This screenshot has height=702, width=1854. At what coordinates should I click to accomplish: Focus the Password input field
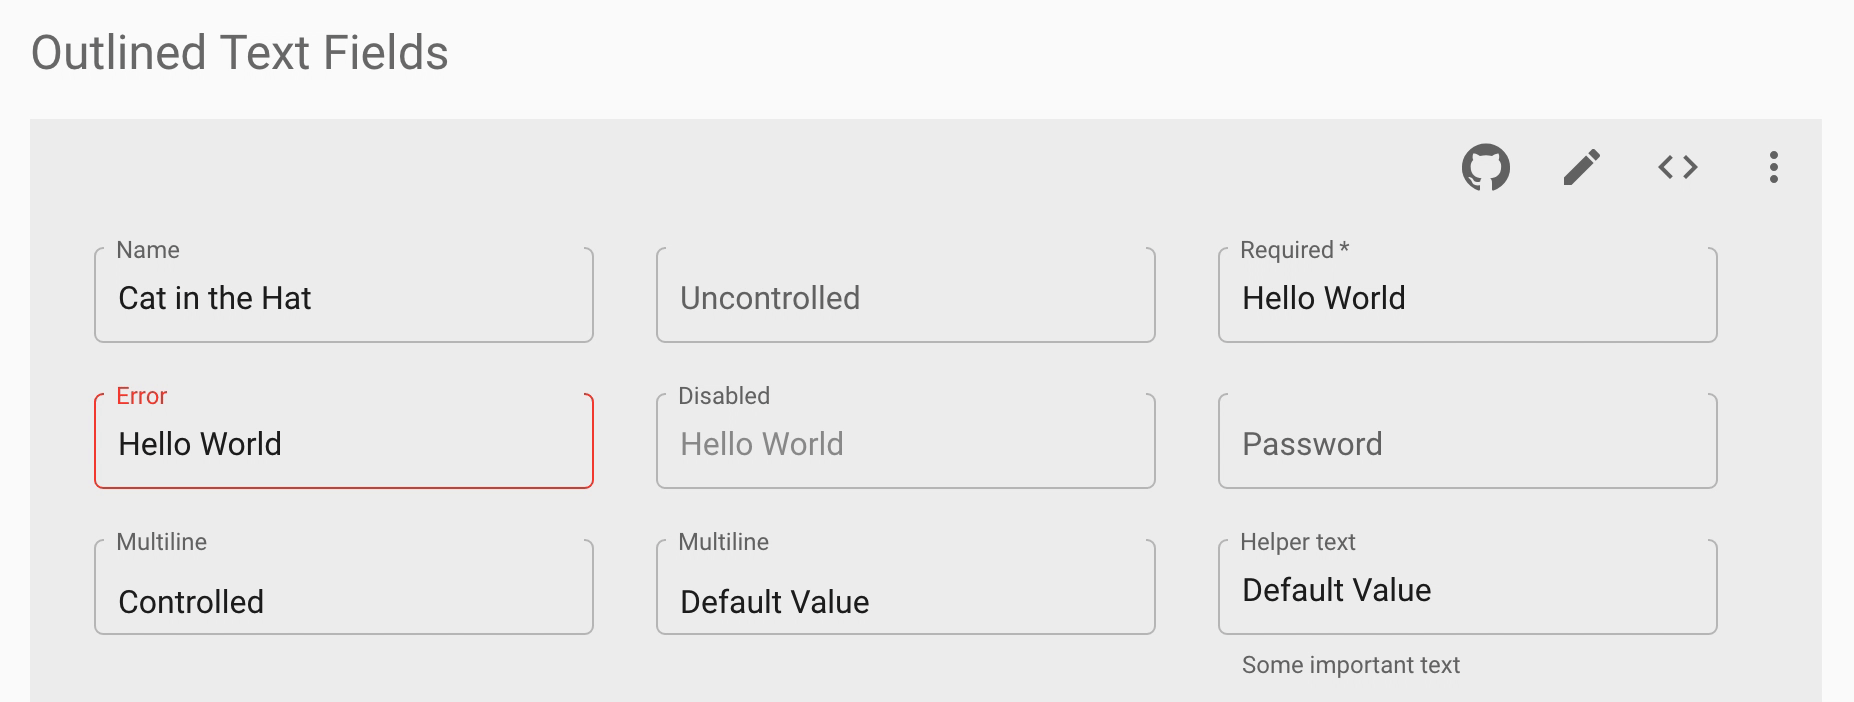[x=1466, y=443]
